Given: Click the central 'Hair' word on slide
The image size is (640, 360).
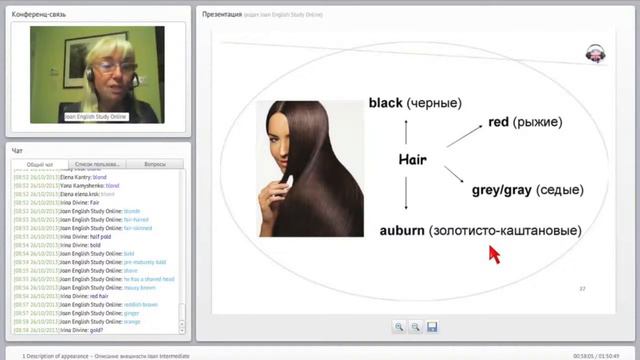Looking at the screenshot, I should coord(413,160).
